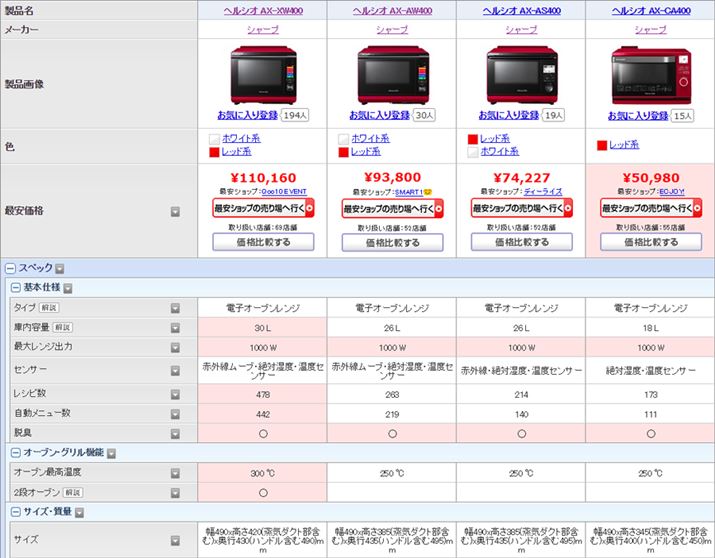Collapse the 基本仕様 section
This screenshot has height=558, width=715.
16,288
